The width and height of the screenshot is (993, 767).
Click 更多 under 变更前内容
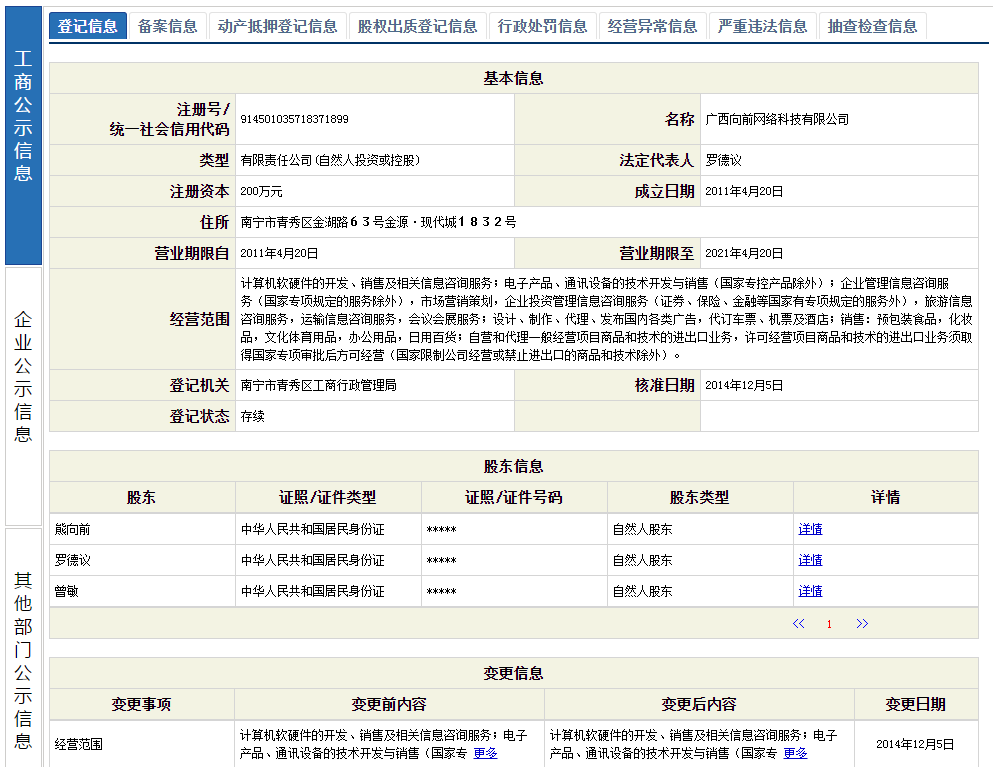coord(483,753)
